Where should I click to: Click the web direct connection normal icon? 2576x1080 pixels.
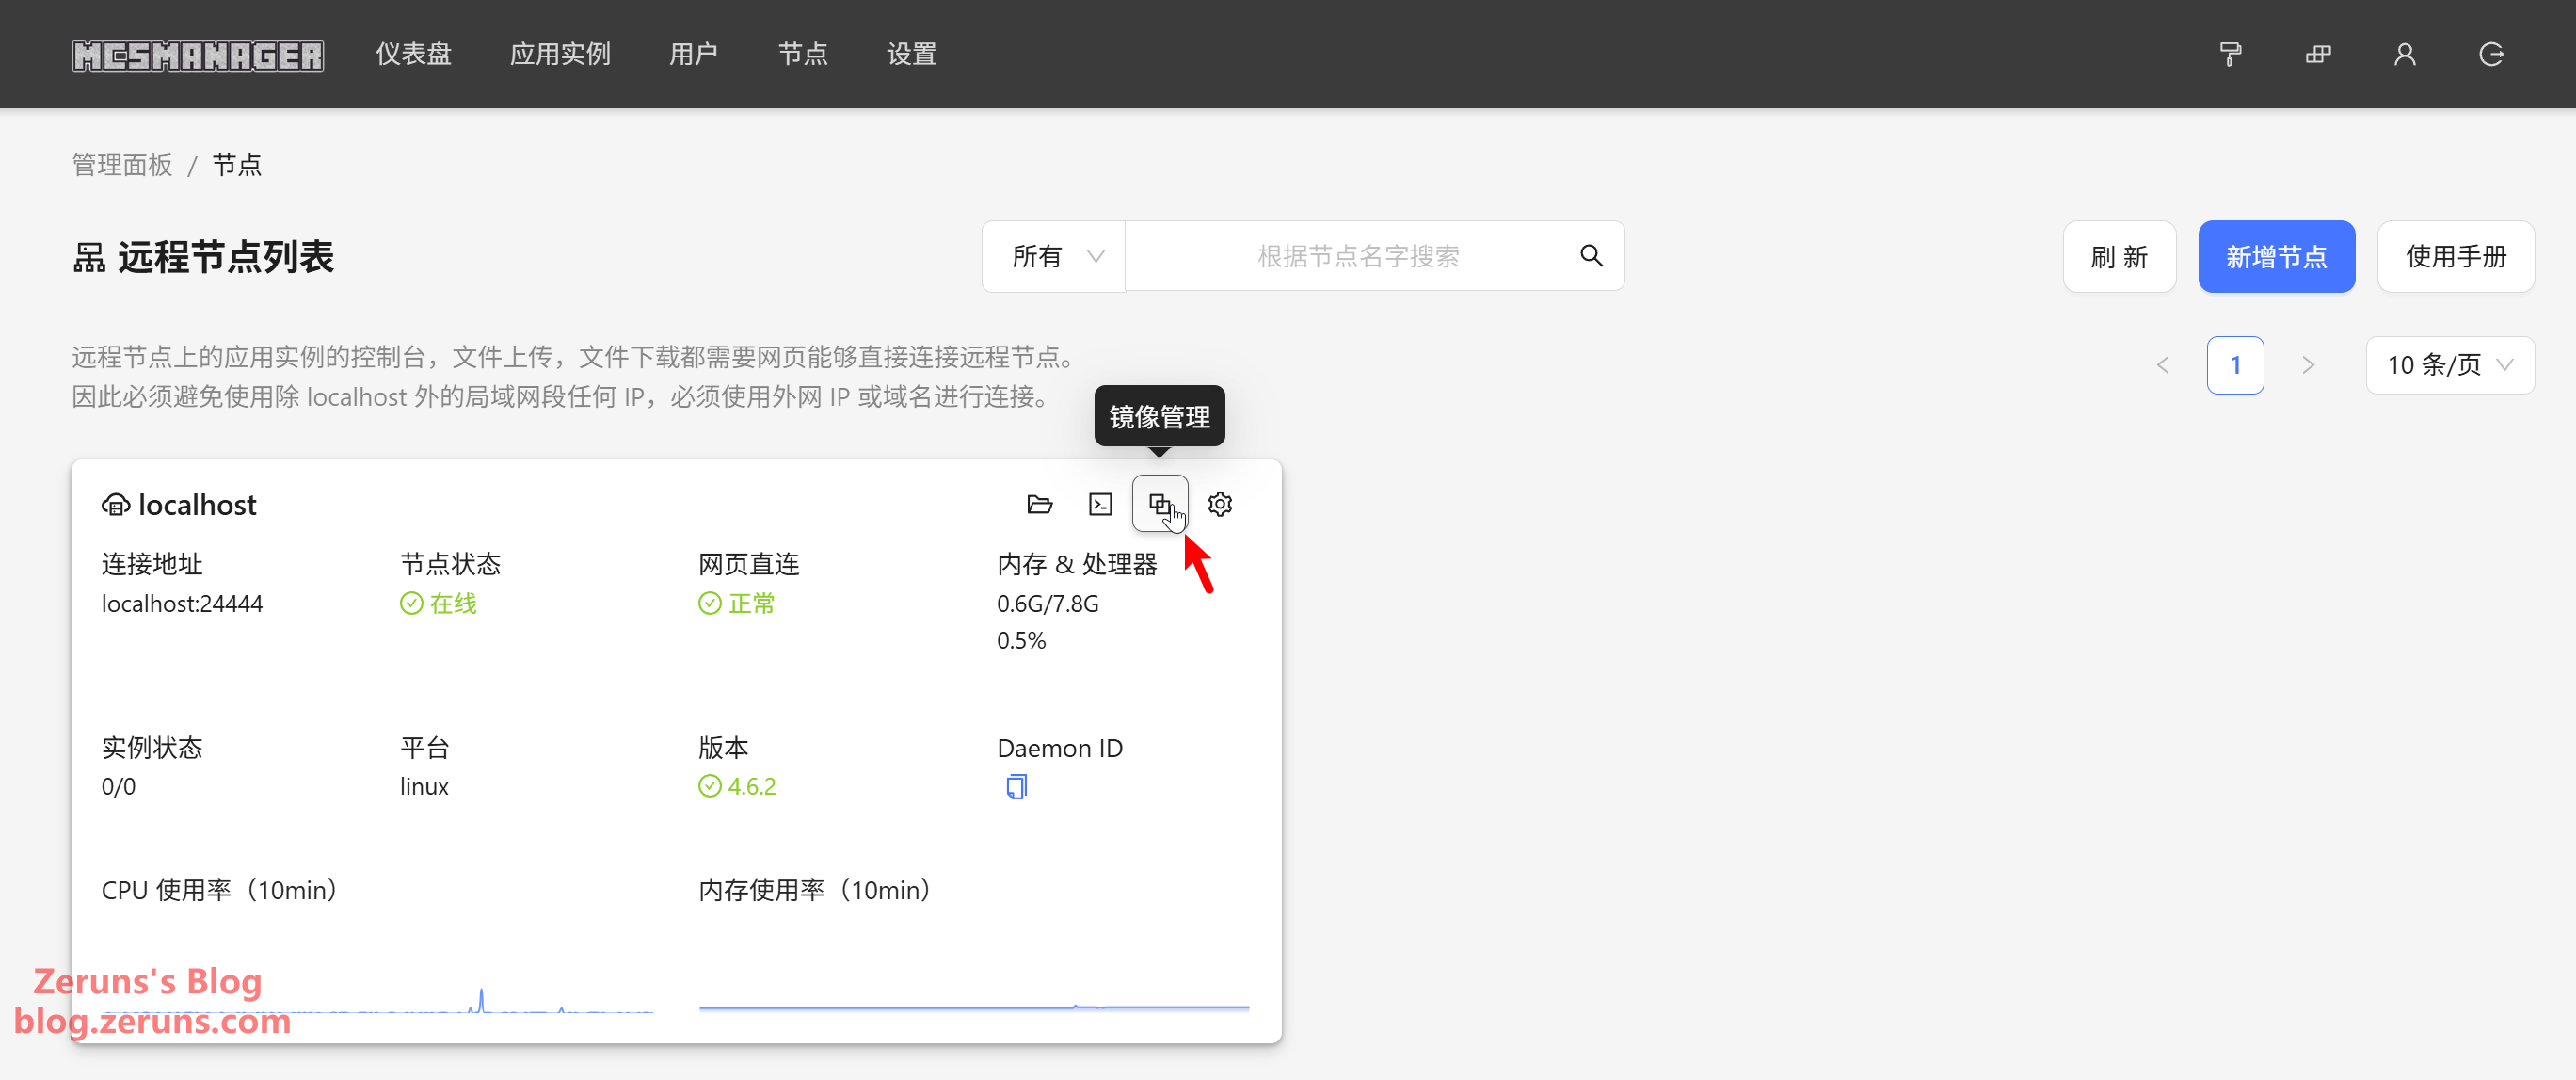click(709, 604)
